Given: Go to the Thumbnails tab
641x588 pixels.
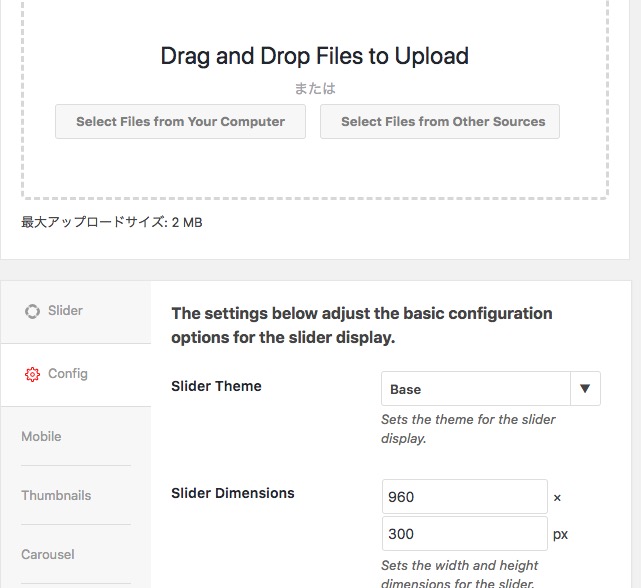Looking at the screenshot, I should [56, 496].
